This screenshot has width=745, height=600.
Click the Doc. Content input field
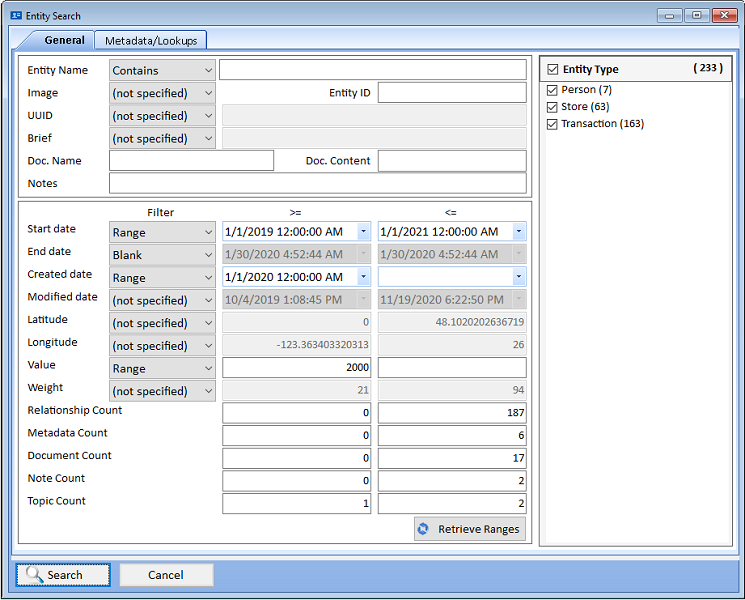452,161
